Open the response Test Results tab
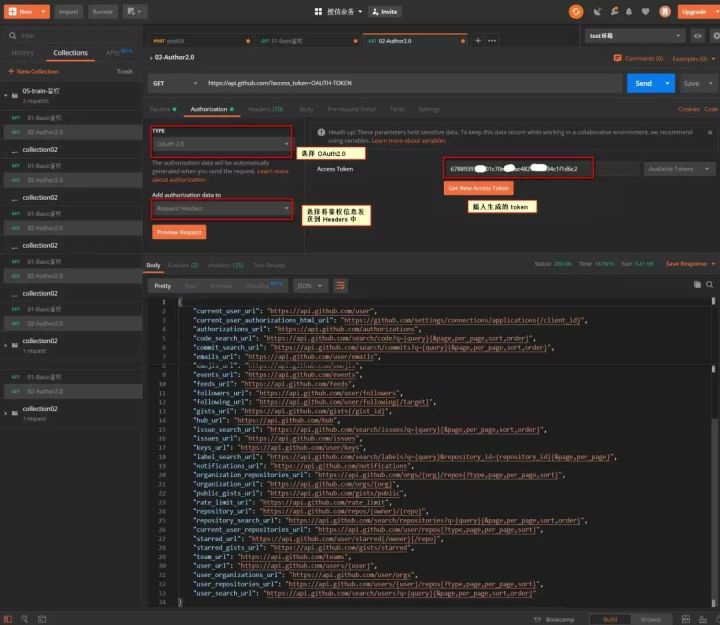Screen dimensions: 720x625 269,265
